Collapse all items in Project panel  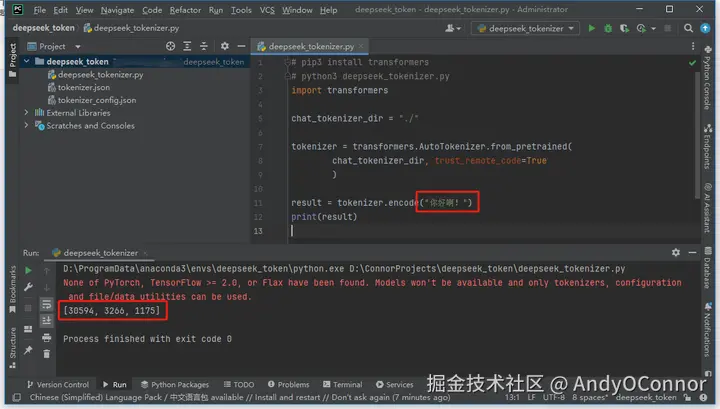pos(203,46)
